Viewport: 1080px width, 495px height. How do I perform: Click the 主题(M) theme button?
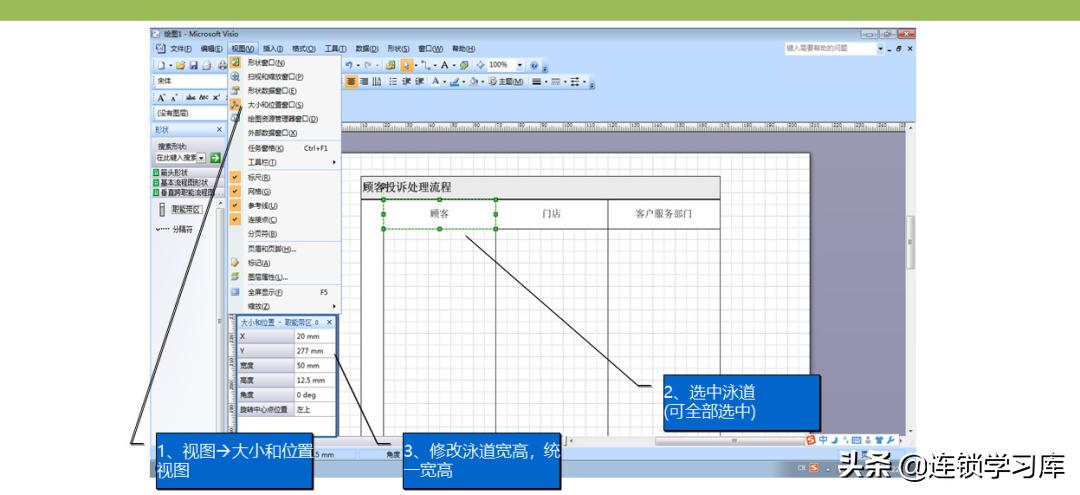pyautogui.click(x=506, y=81)
